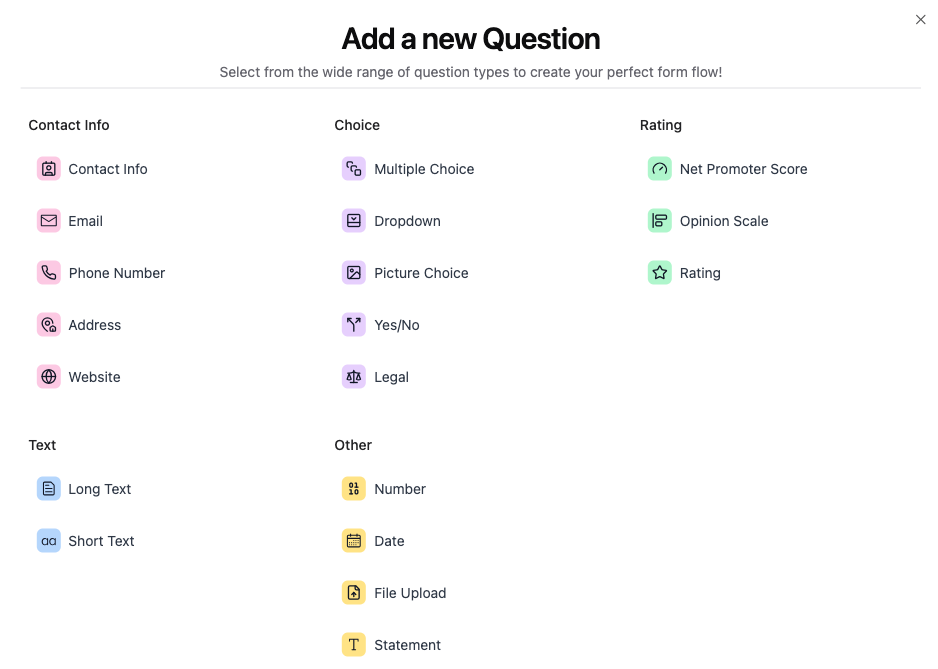Select the Net Promoter Score gauge icon
This screenshot has width=938, height=669.
(659, 169)
